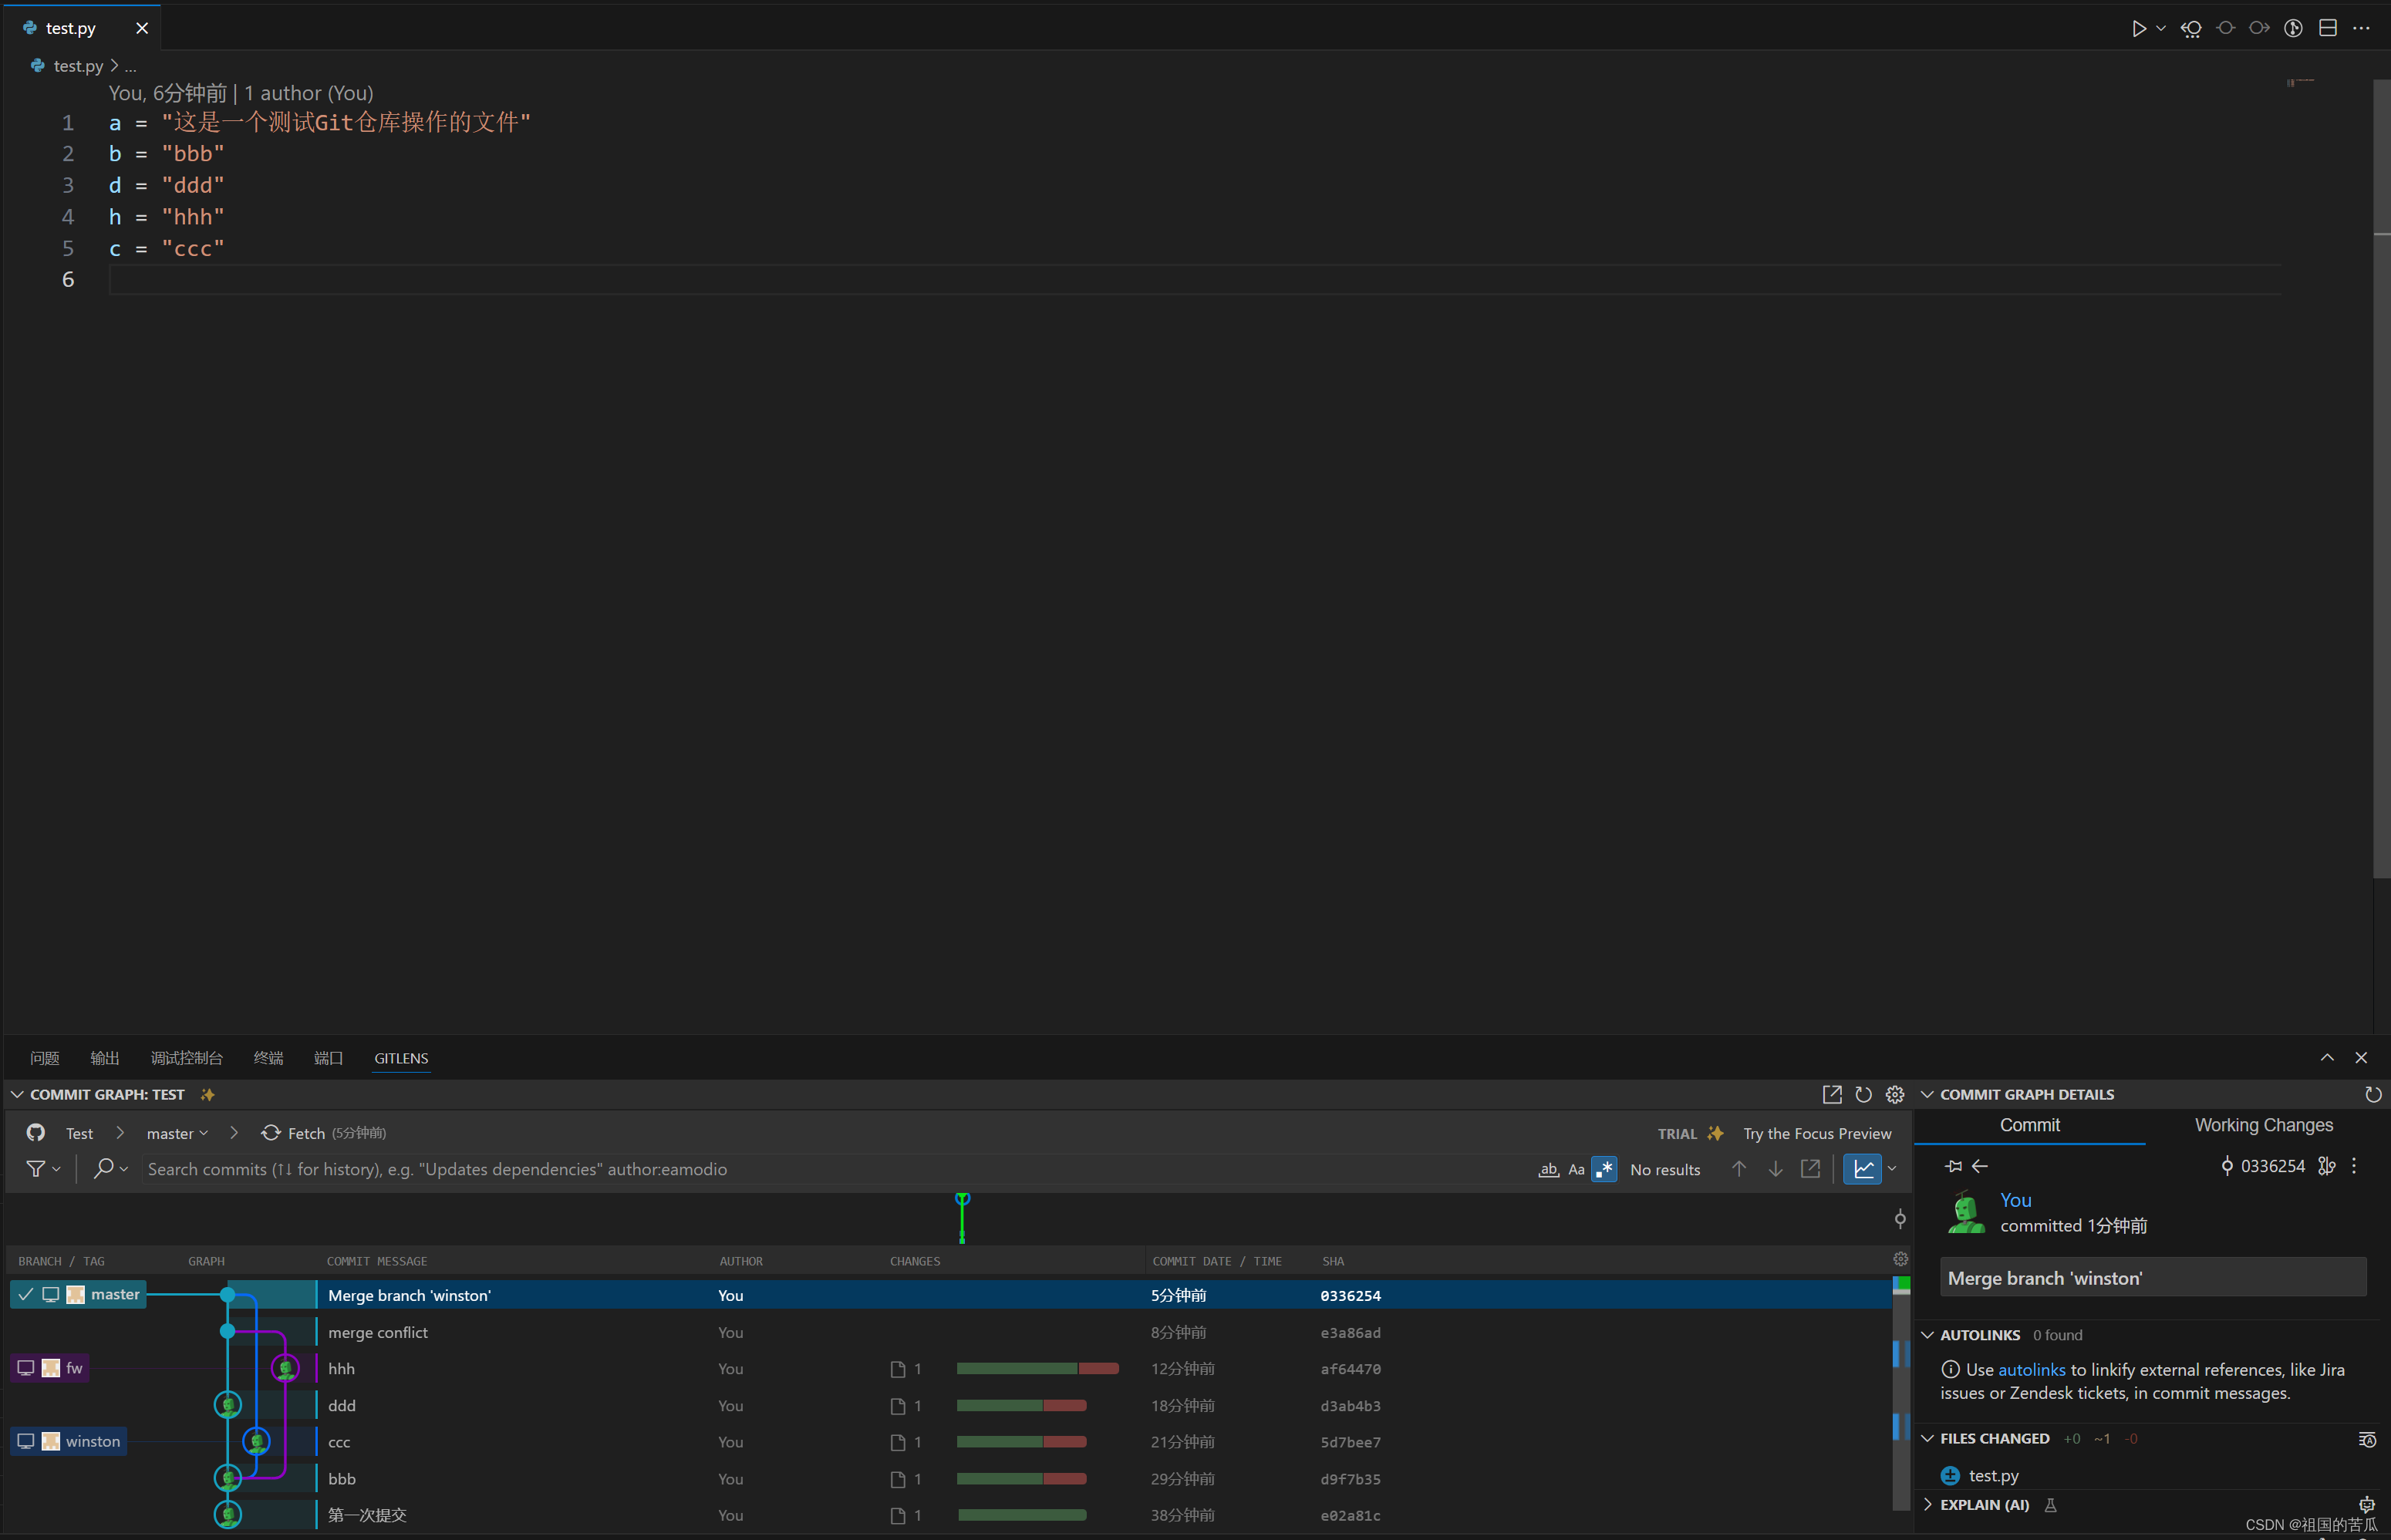Viewport: 2391px width, 1540px height.
Task: Switch to the 输出 panel tab
Action: point(105,1058)
